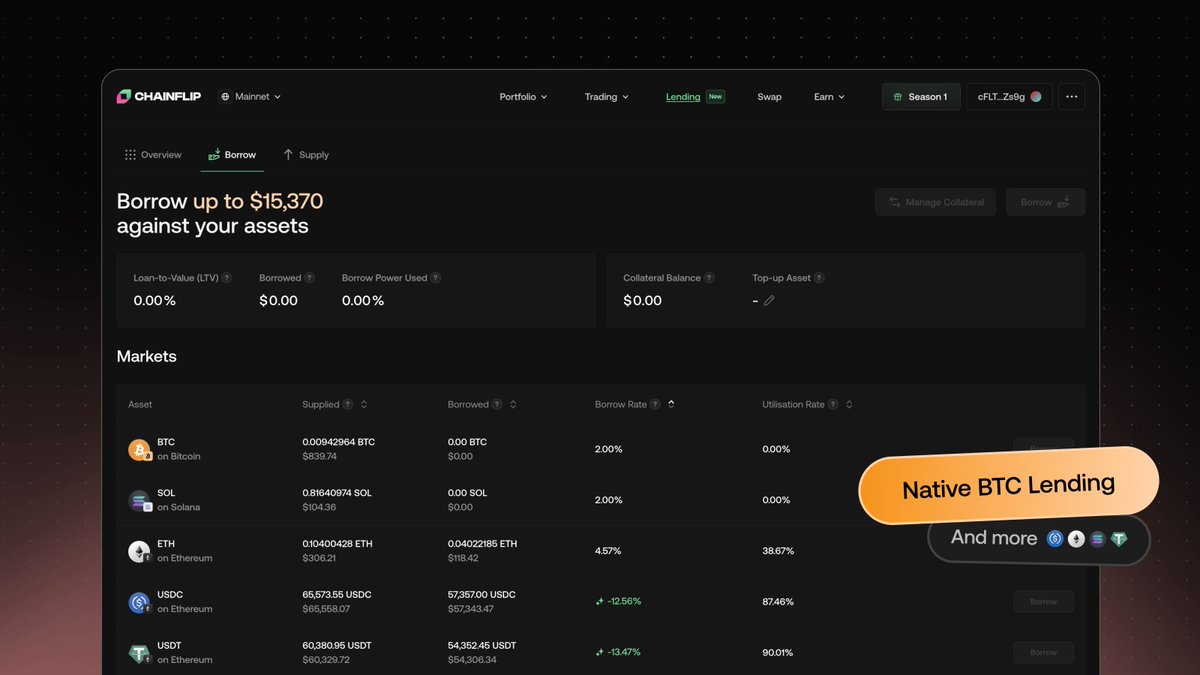Viewport: 1200px width, 675px height.
Task: Switch to the Supply tab
Action: pos(306,154)
